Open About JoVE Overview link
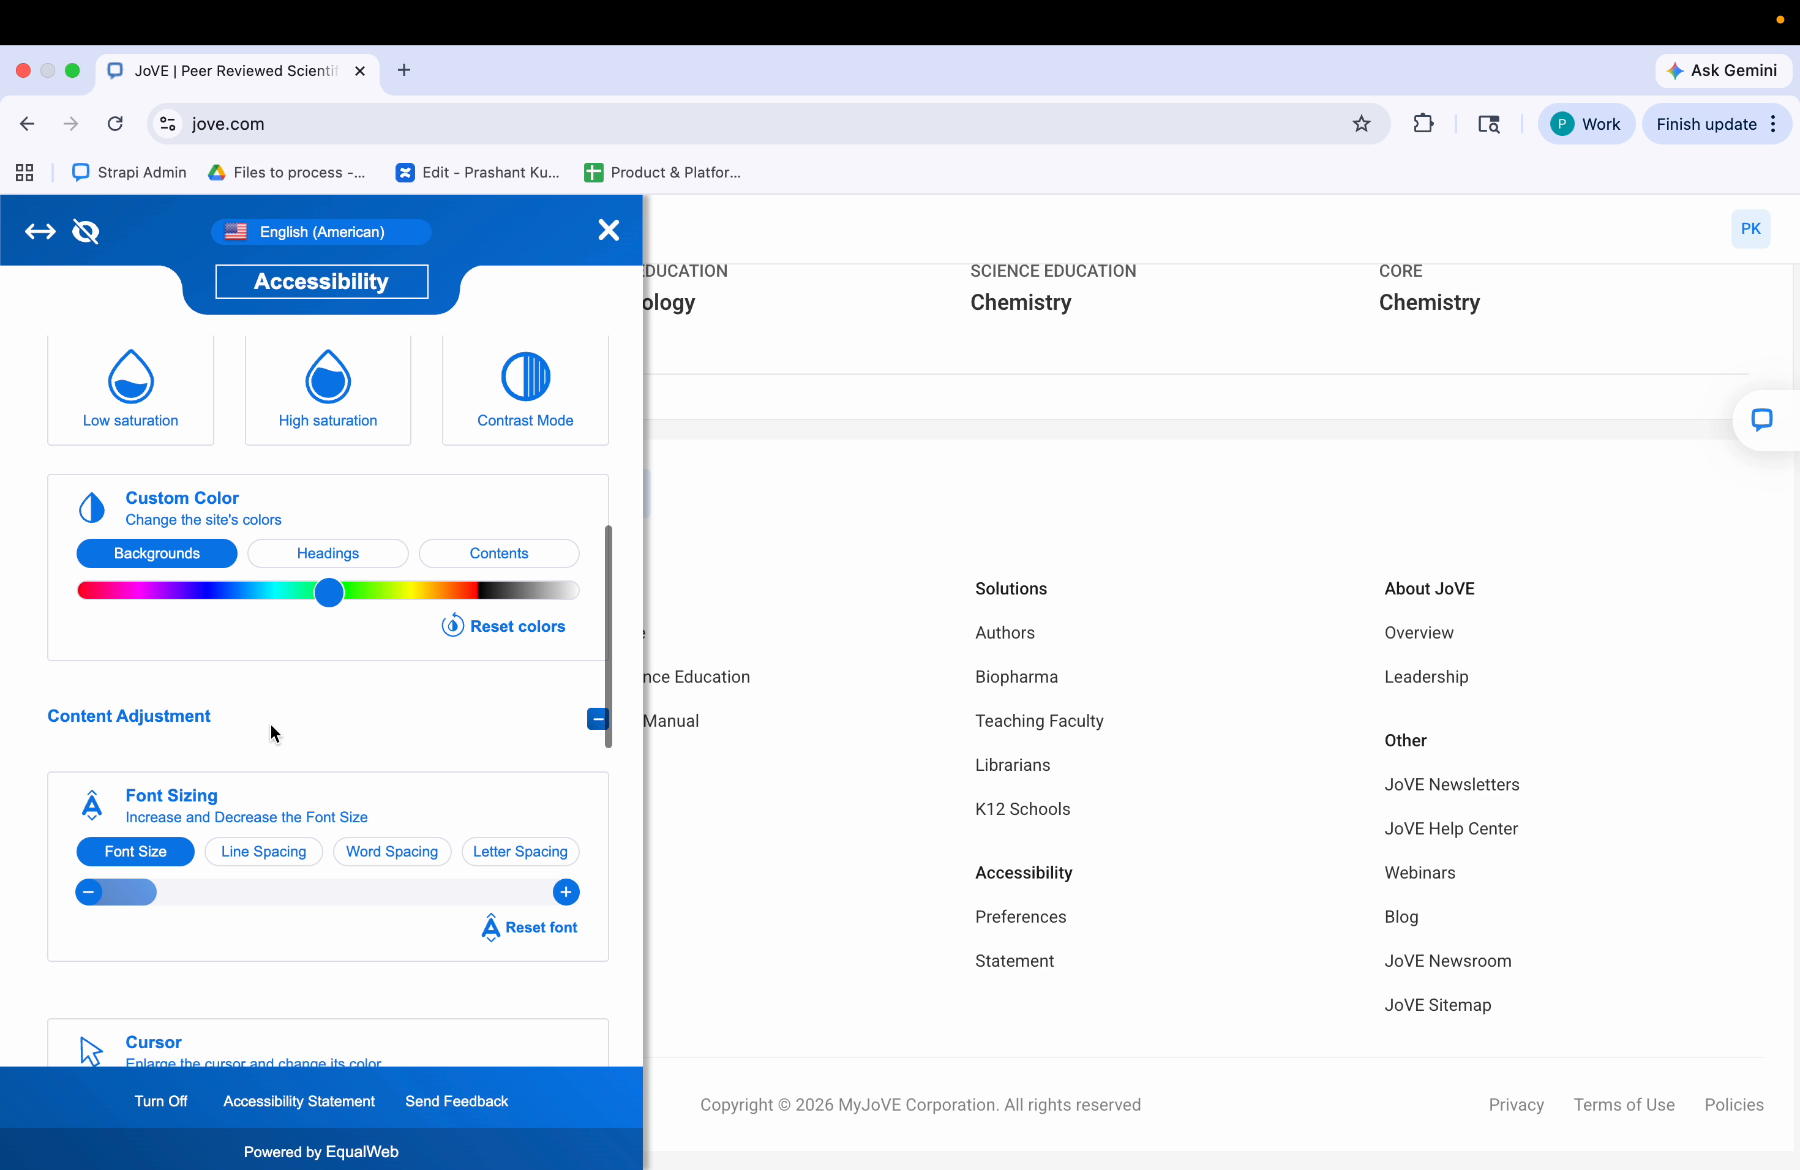This screenshot has height=1170, width=1800. click(x=1419, y=633)
